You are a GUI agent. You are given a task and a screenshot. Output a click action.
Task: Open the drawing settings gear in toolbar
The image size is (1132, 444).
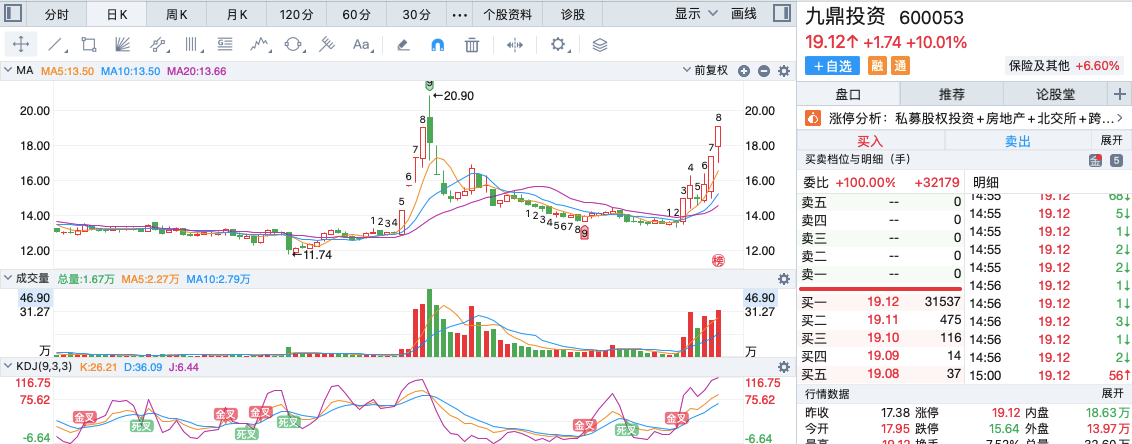(557, 45)
